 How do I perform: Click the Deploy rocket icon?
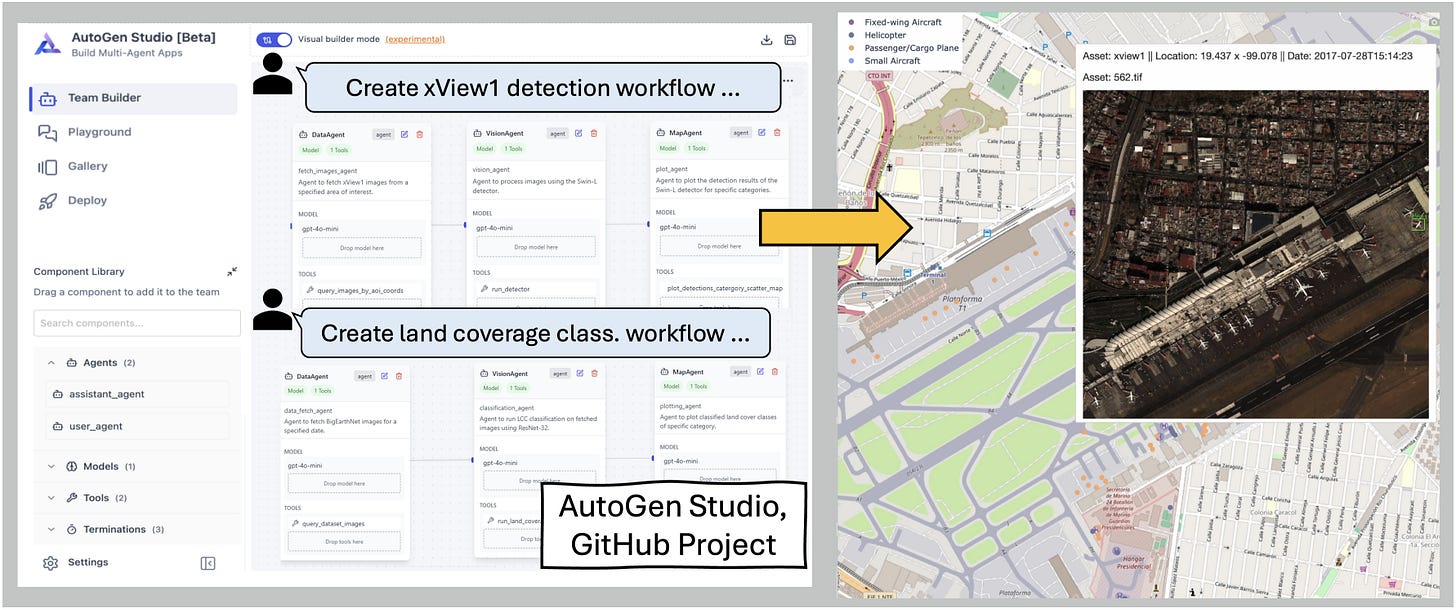[x=47, y=201]
